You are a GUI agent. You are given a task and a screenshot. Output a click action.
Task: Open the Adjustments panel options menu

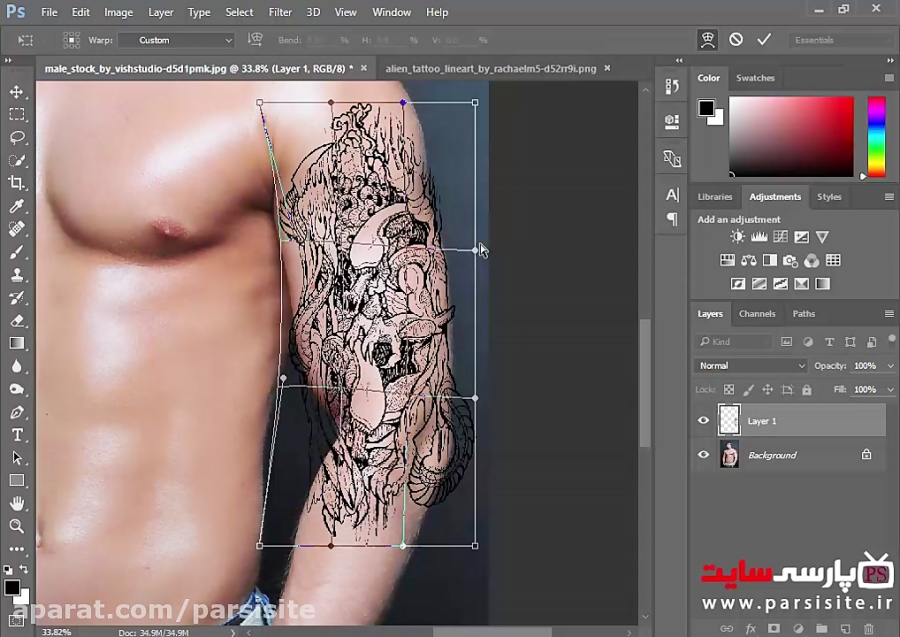tap(889, 196)
